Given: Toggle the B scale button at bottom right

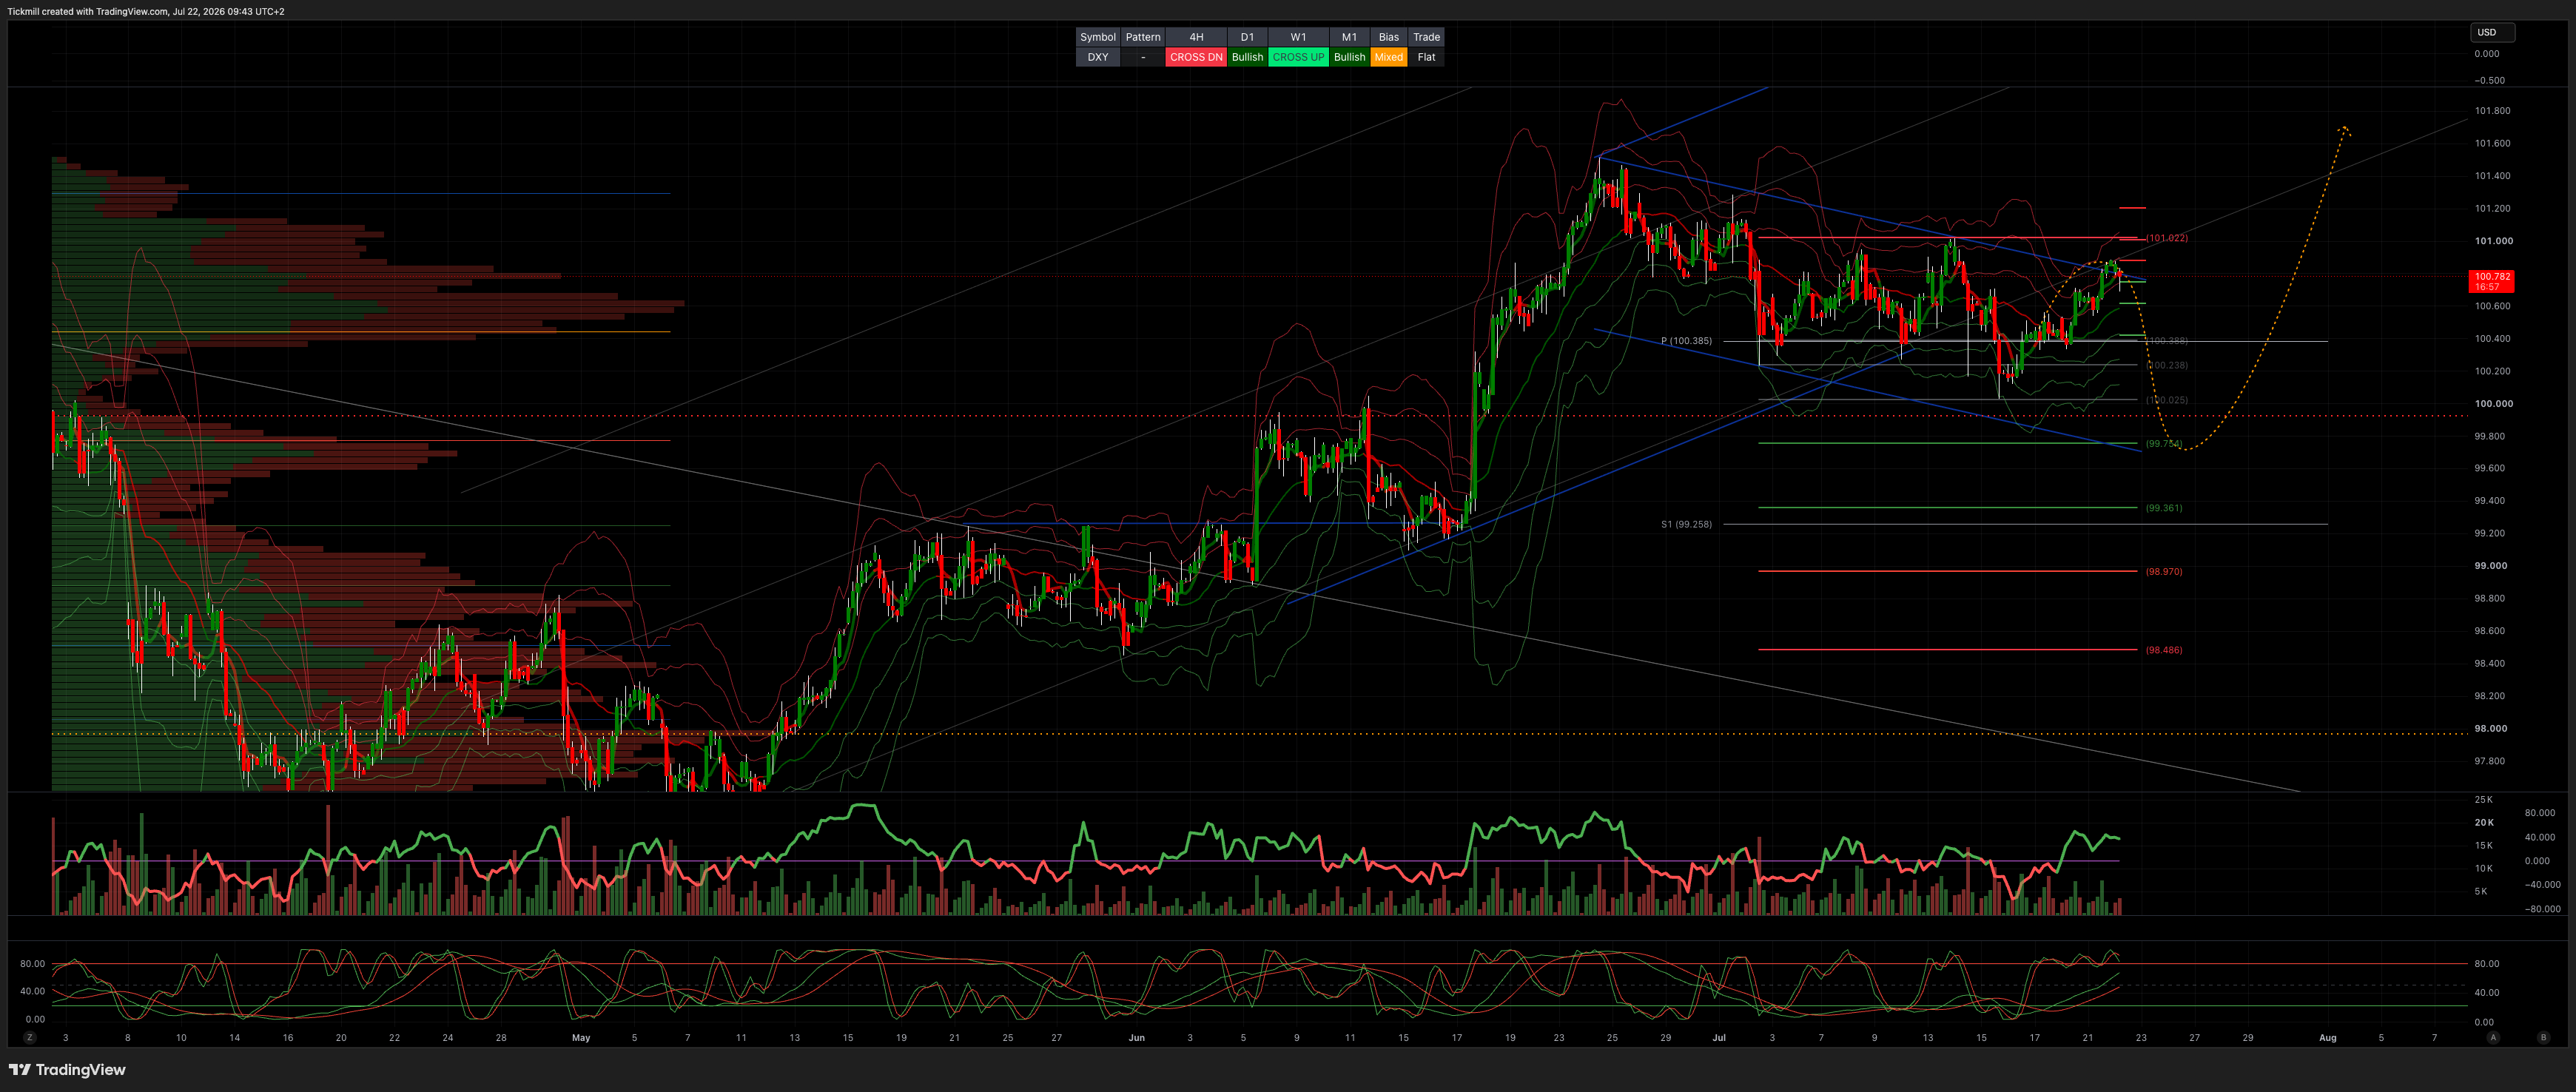Looking at the screenshot, I should point(2543,1038).
